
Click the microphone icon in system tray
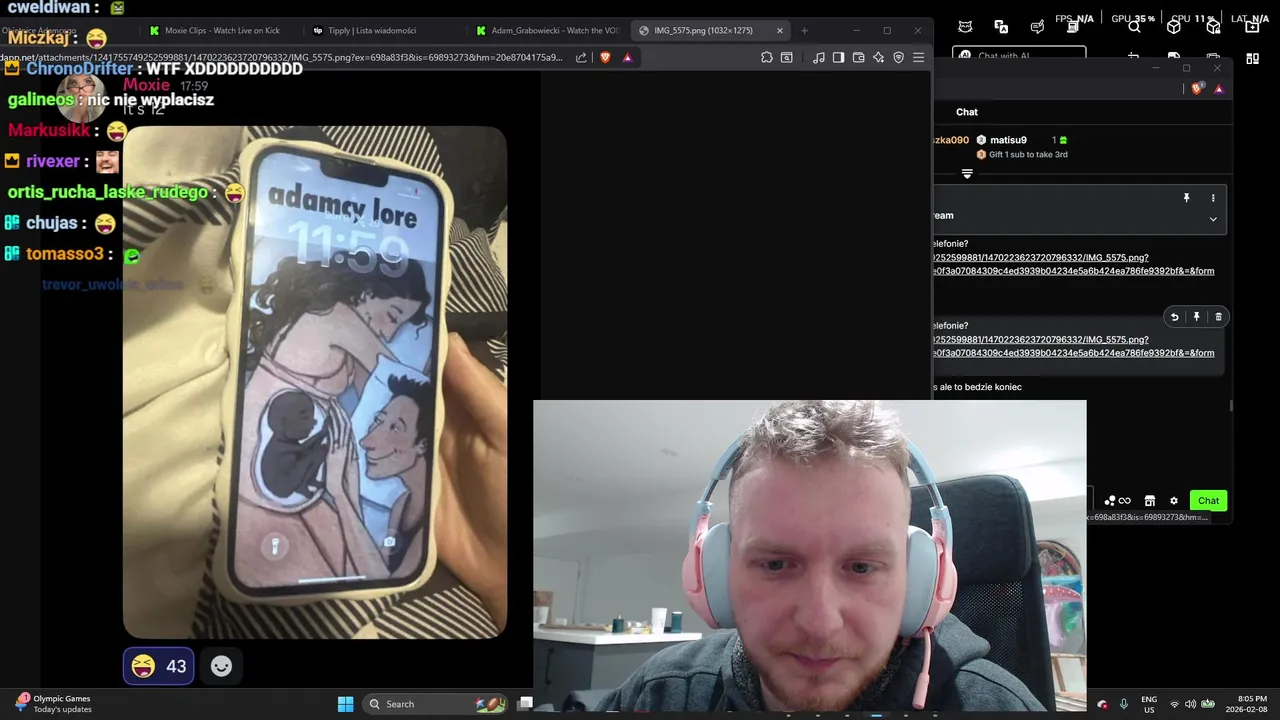coord(1124,704)
